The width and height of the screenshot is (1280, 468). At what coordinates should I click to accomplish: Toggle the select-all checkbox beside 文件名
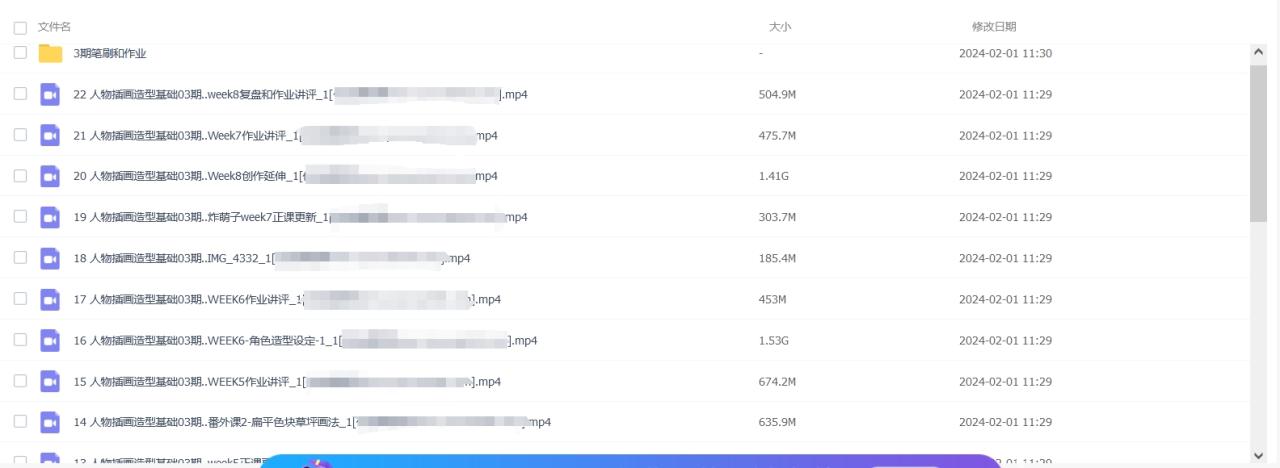pos(20,28)
